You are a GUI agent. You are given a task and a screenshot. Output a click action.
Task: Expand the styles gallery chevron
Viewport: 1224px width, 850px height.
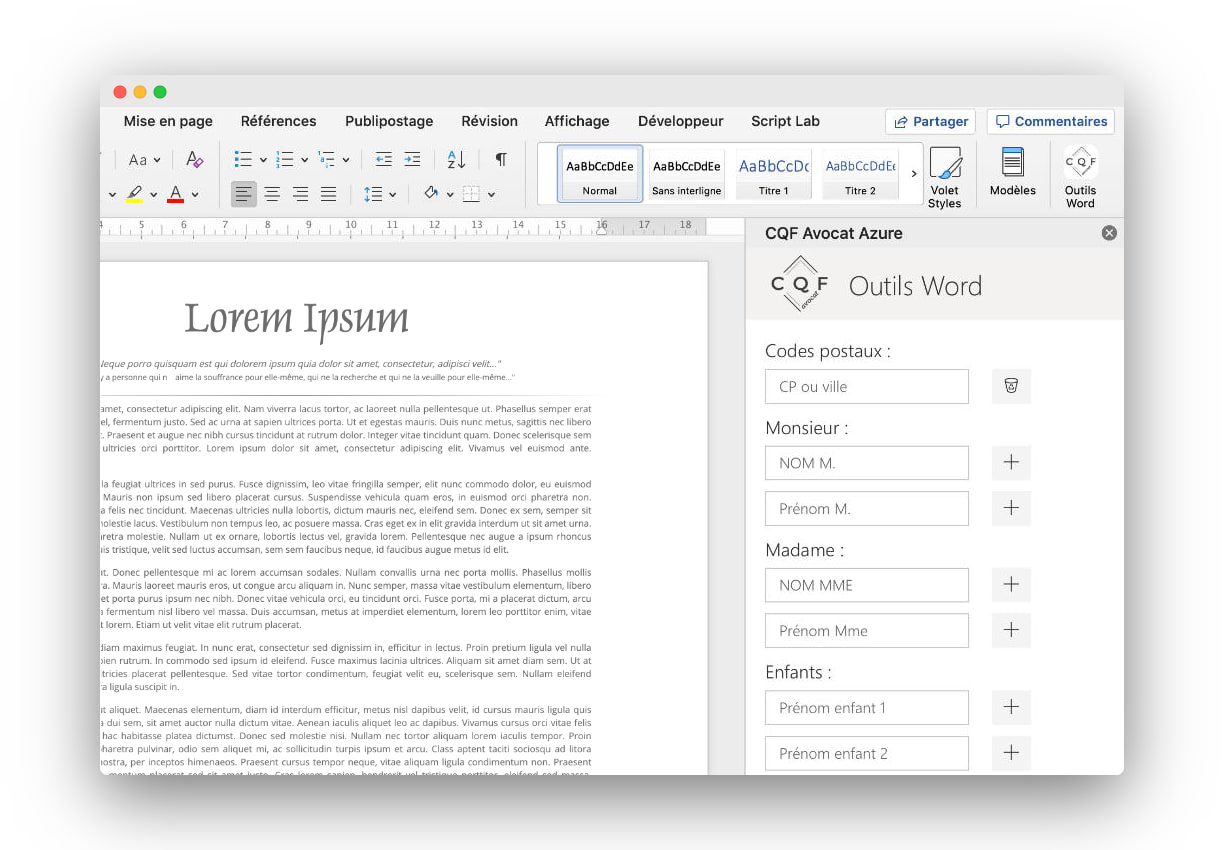point(914,174)
